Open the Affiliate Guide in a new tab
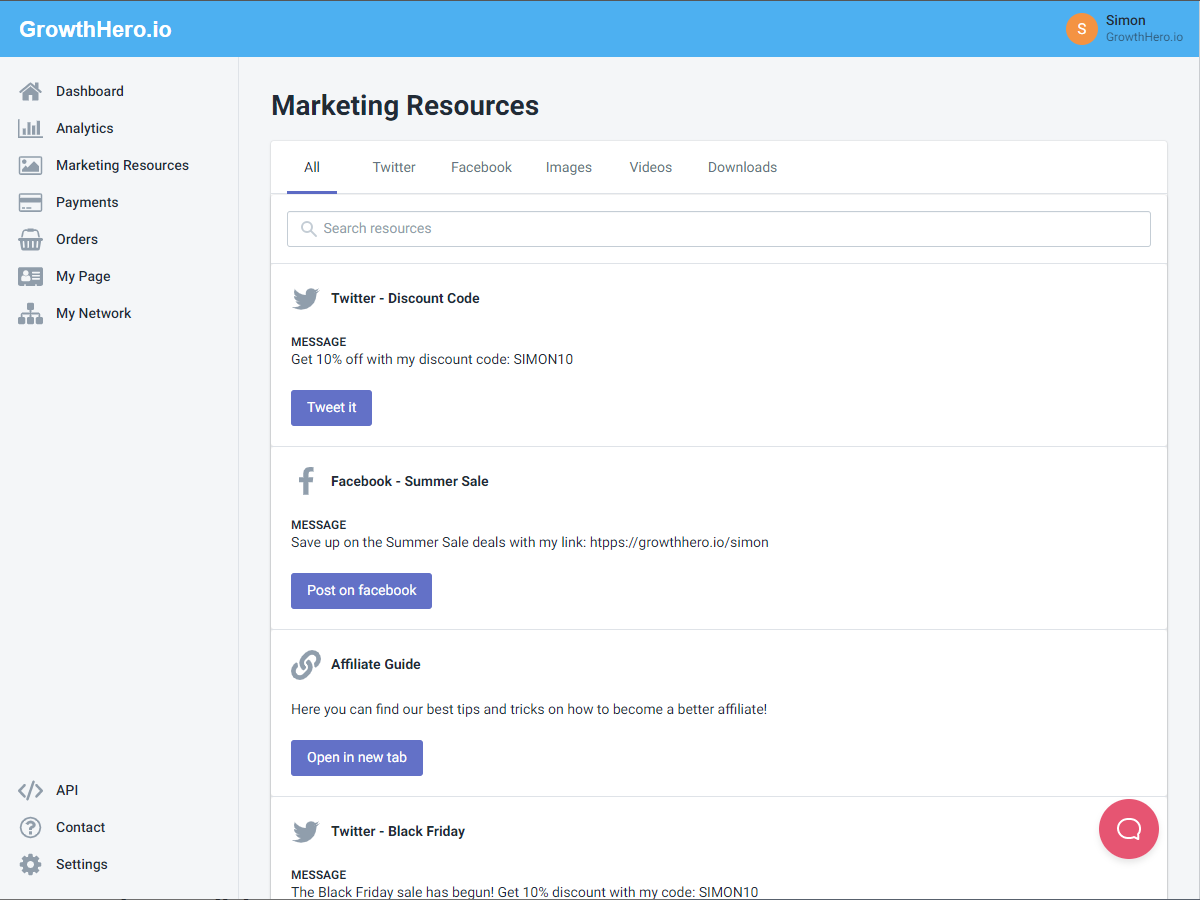This screenshot has height=900, width=1200. point(356,757)
